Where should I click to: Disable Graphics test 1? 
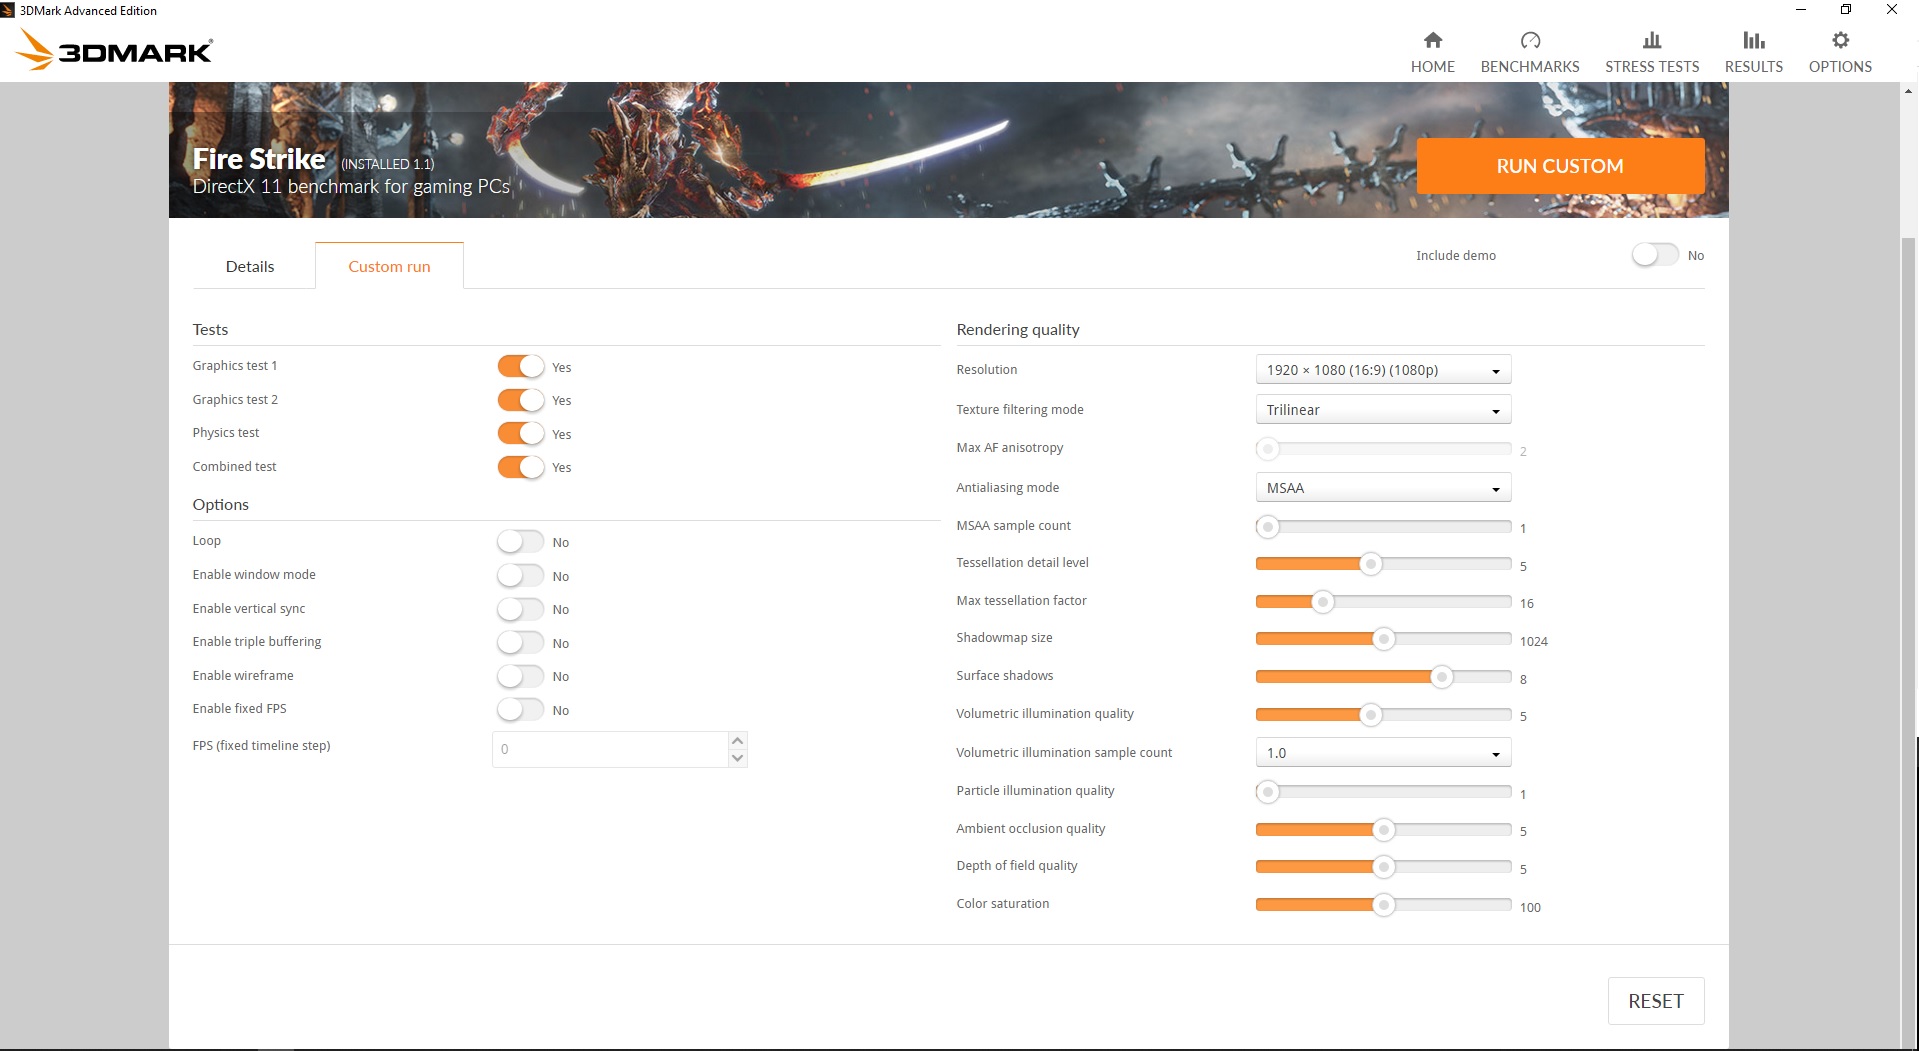click(x=521, y=367)
